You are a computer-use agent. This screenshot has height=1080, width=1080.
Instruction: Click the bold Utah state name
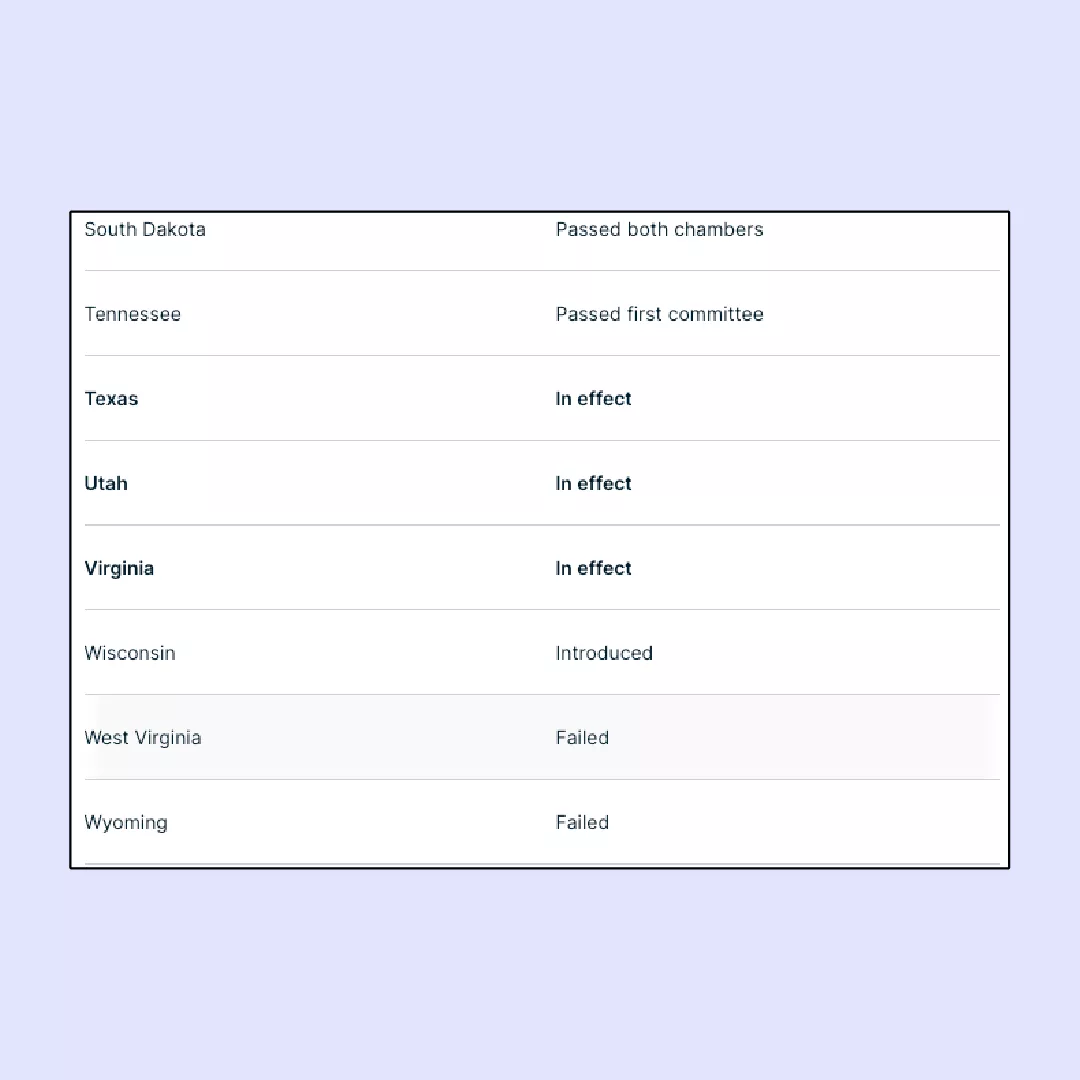[x=106, y=483]
